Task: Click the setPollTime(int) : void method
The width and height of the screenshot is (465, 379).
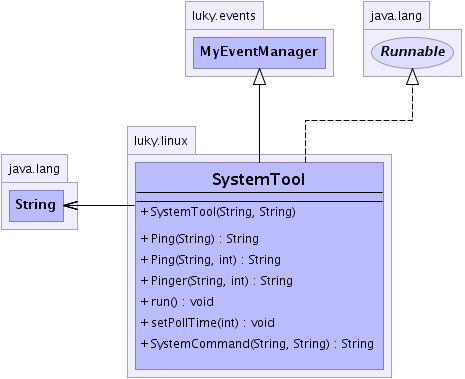Action: pyautogui.click(x=208, y=323)
